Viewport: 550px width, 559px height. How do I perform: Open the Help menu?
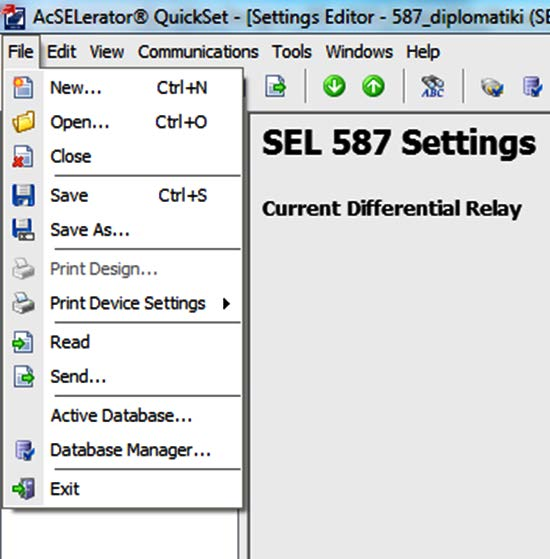pos(423,52)
